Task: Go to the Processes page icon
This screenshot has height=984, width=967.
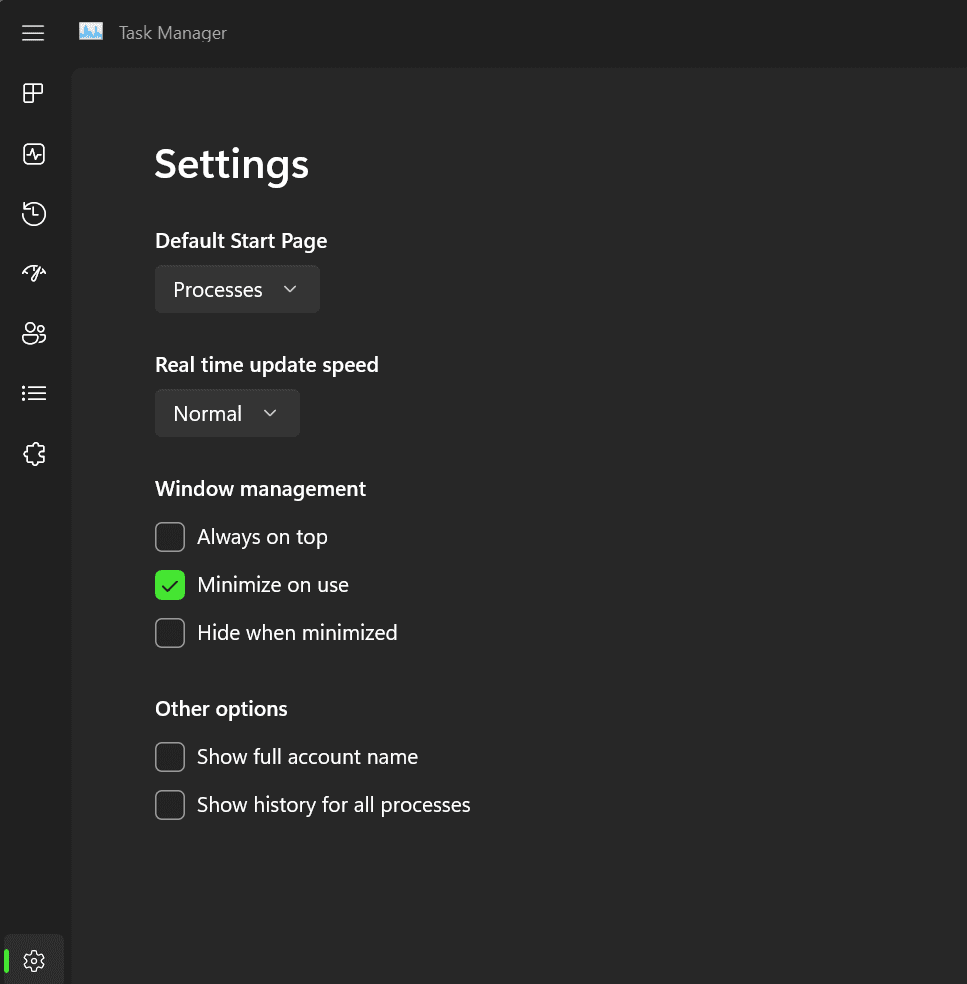Action: coord(33,94)
